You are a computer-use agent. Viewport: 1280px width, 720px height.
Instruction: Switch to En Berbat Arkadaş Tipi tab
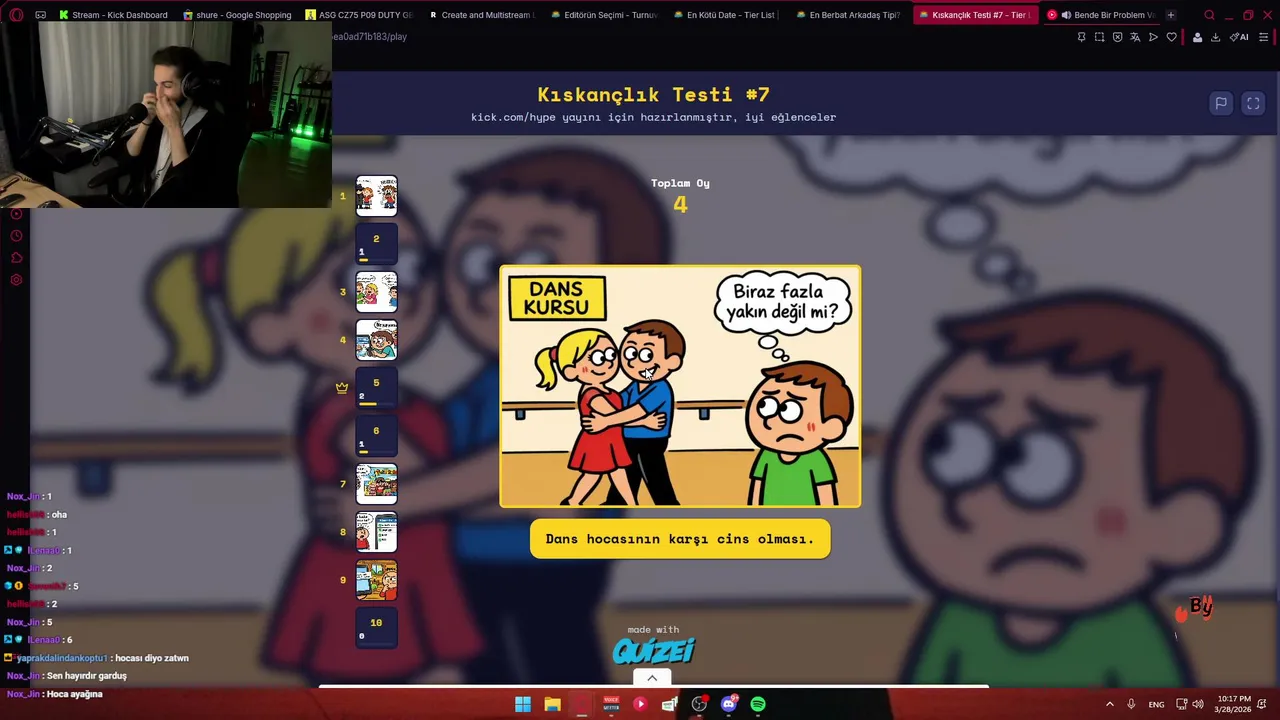pos(850,15)
